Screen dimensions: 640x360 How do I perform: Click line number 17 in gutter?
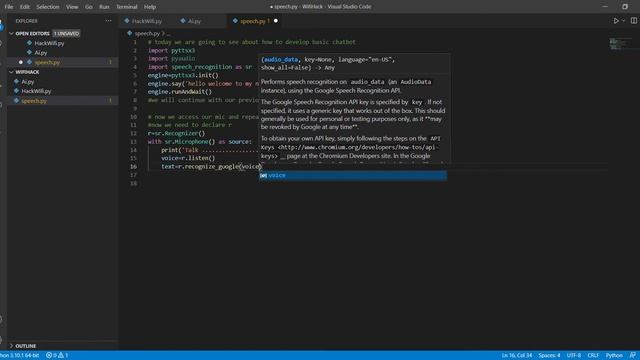pyautogui.click(x=133, y=175)
